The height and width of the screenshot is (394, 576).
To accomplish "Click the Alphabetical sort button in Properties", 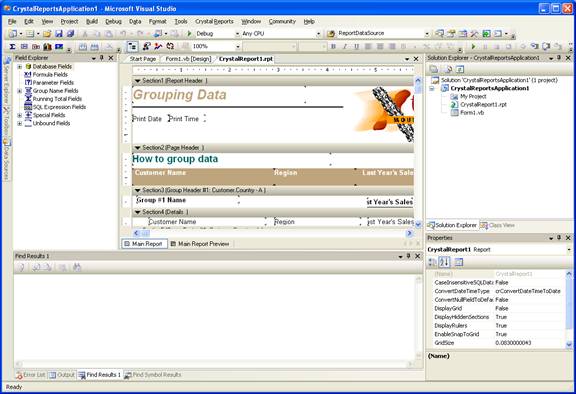I will pos(445,262).
